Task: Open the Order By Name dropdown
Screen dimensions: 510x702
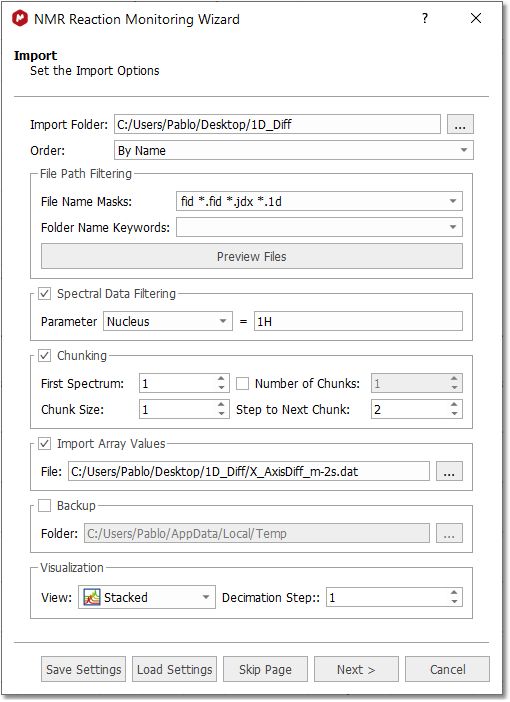Action: 294,150
